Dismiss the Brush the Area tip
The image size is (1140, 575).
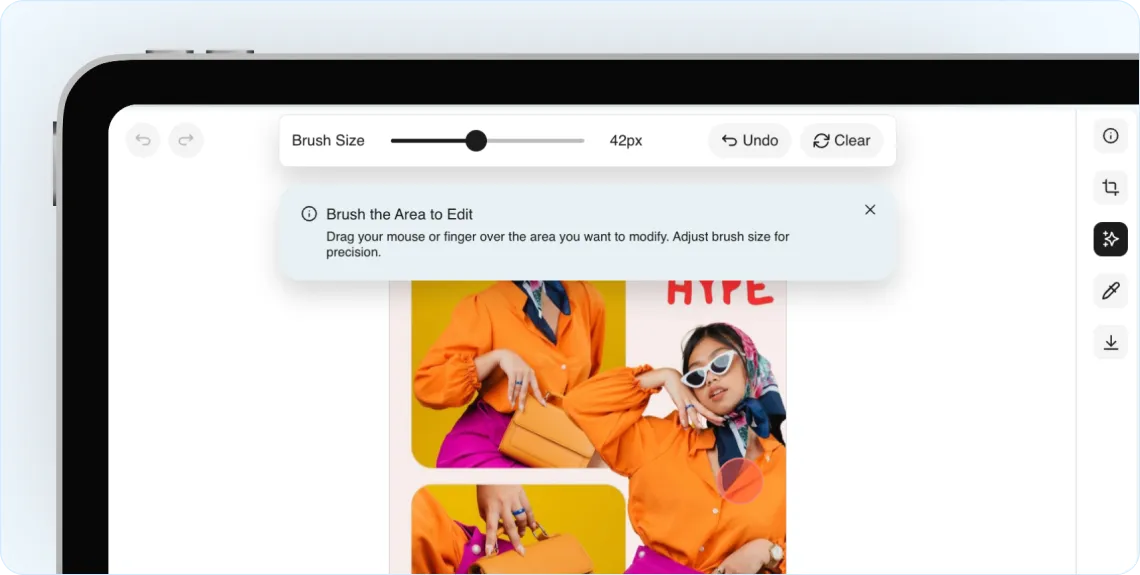(870, 209)
